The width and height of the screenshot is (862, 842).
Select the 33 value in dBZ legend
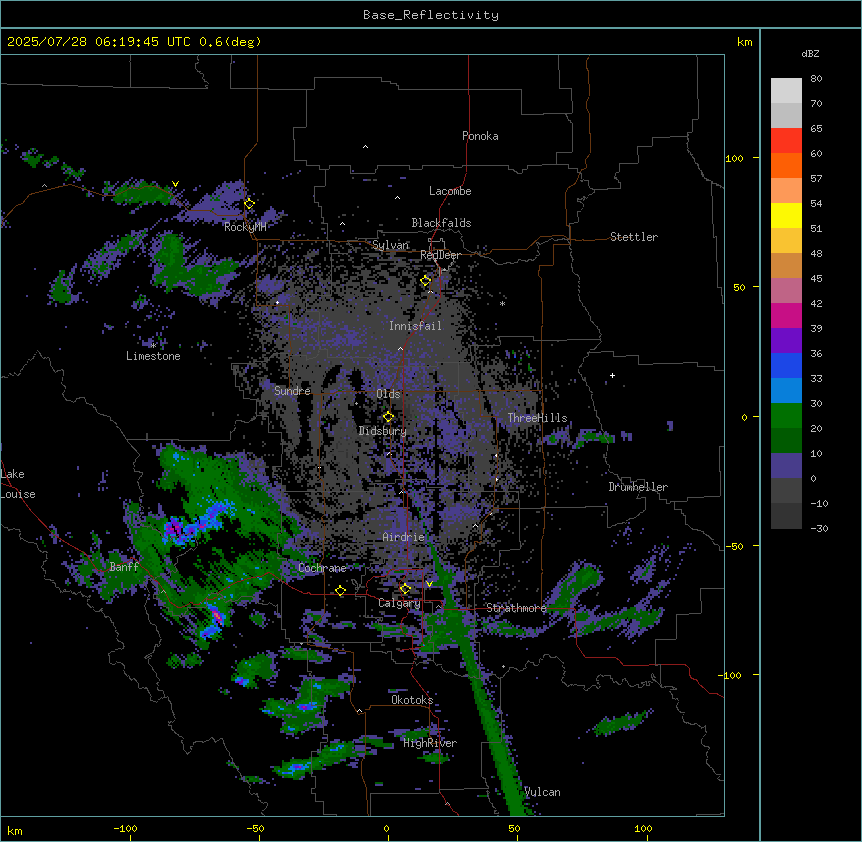[x=816, y=379]
